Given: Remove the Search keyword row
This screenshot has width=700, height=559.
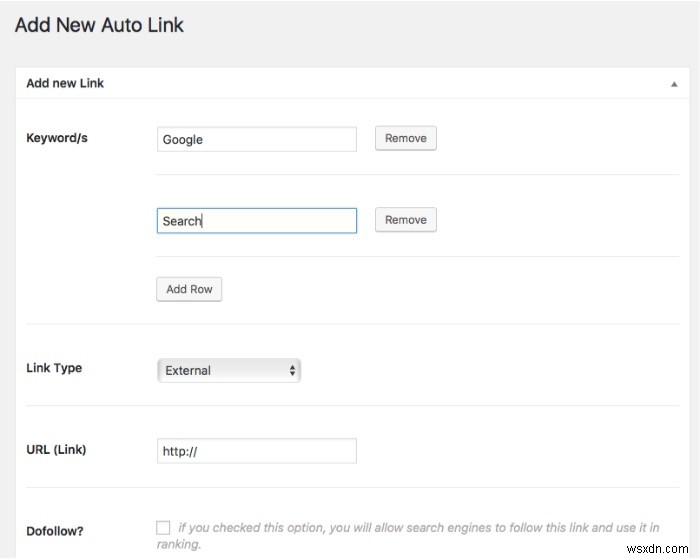Looking at the screenshot, I should (x=406, y=220).
